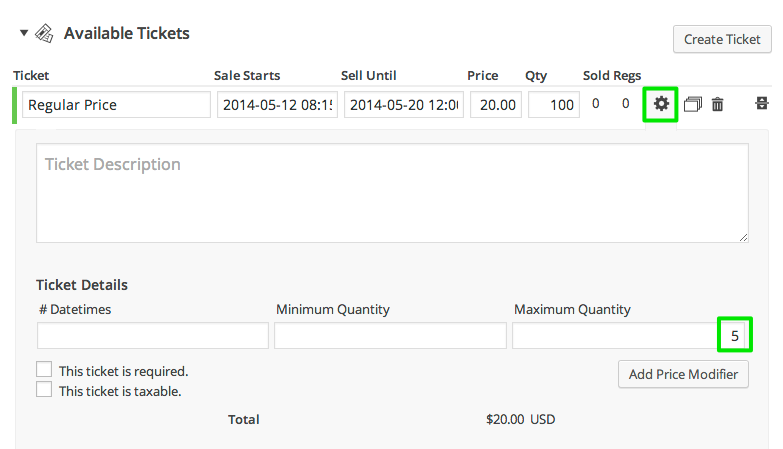
Task: Click the ticket name field "Regular Price"
Action: click(x=116, y=105)
